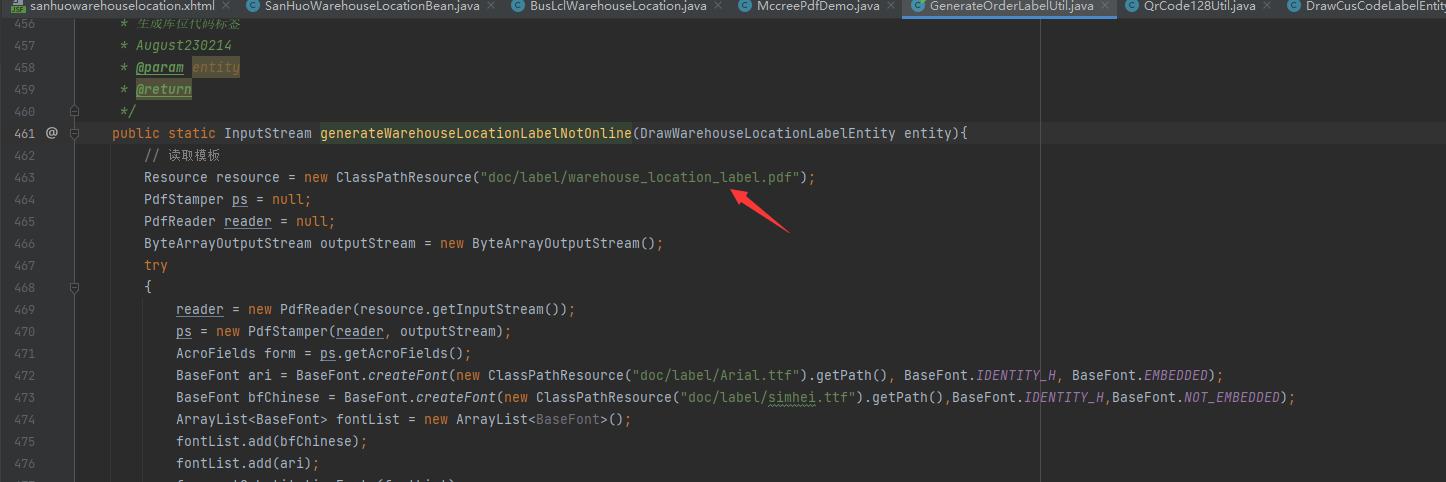Close the QrCode128Util.java tab
This screenshot has height=482, width=1446.
pyautogui.click(x=1268, y=6)
